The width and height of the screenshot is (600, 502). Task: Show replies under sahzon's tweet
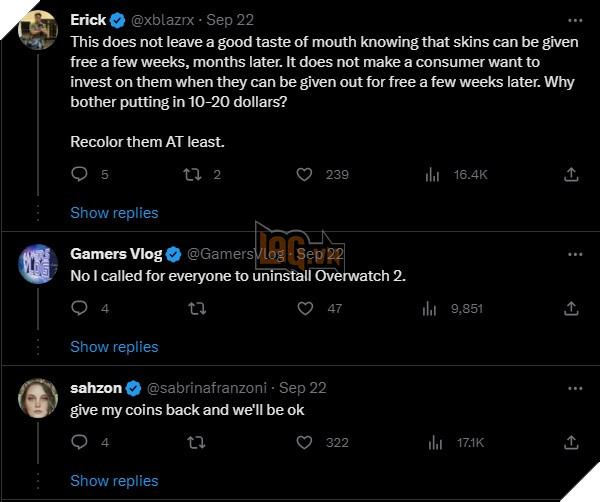[114, 480]
